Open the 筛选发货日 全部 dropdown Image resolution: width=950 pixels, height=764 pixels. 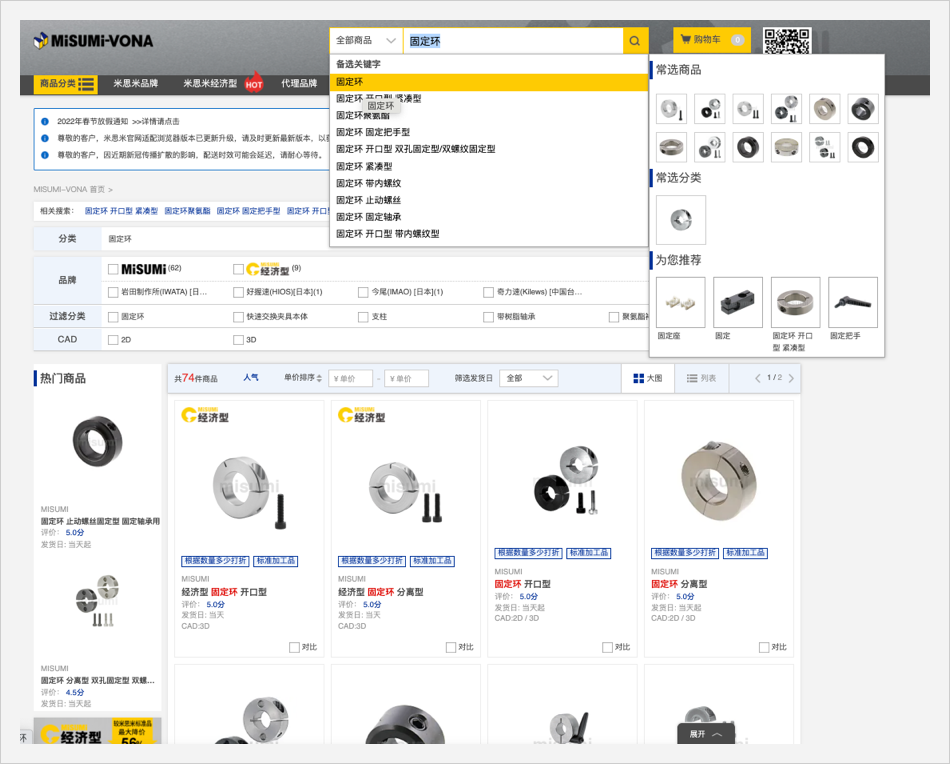pos(528,378)
